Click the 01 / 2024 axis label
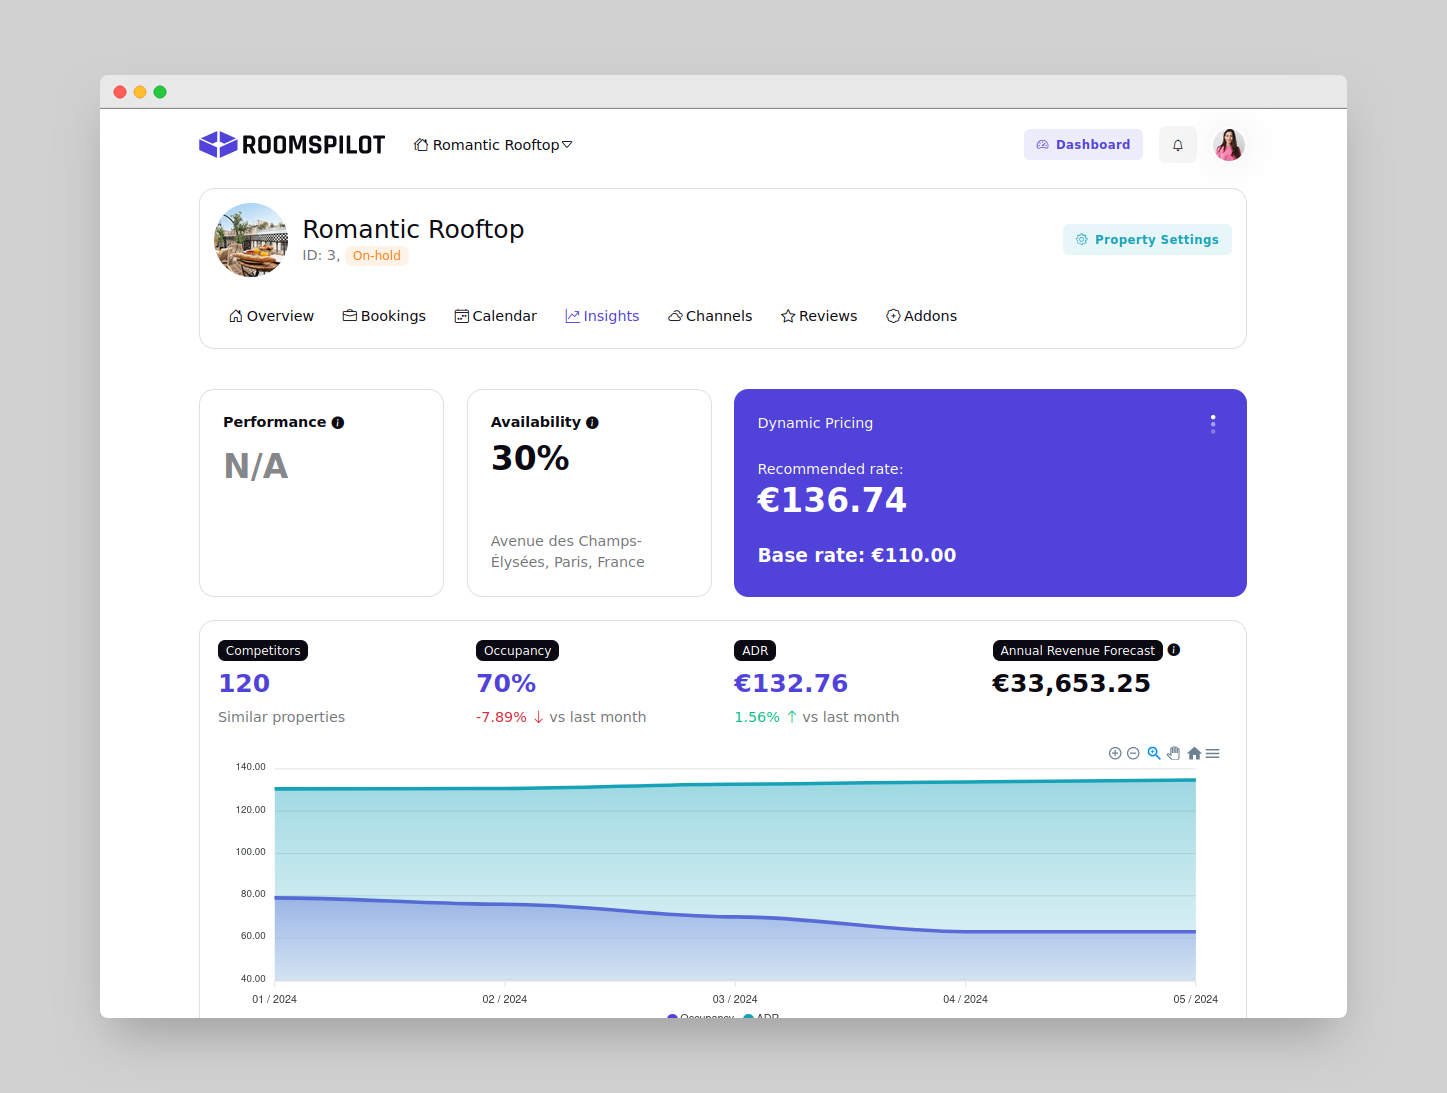This screenshot has height=1093, width=1447. point(274,999)
